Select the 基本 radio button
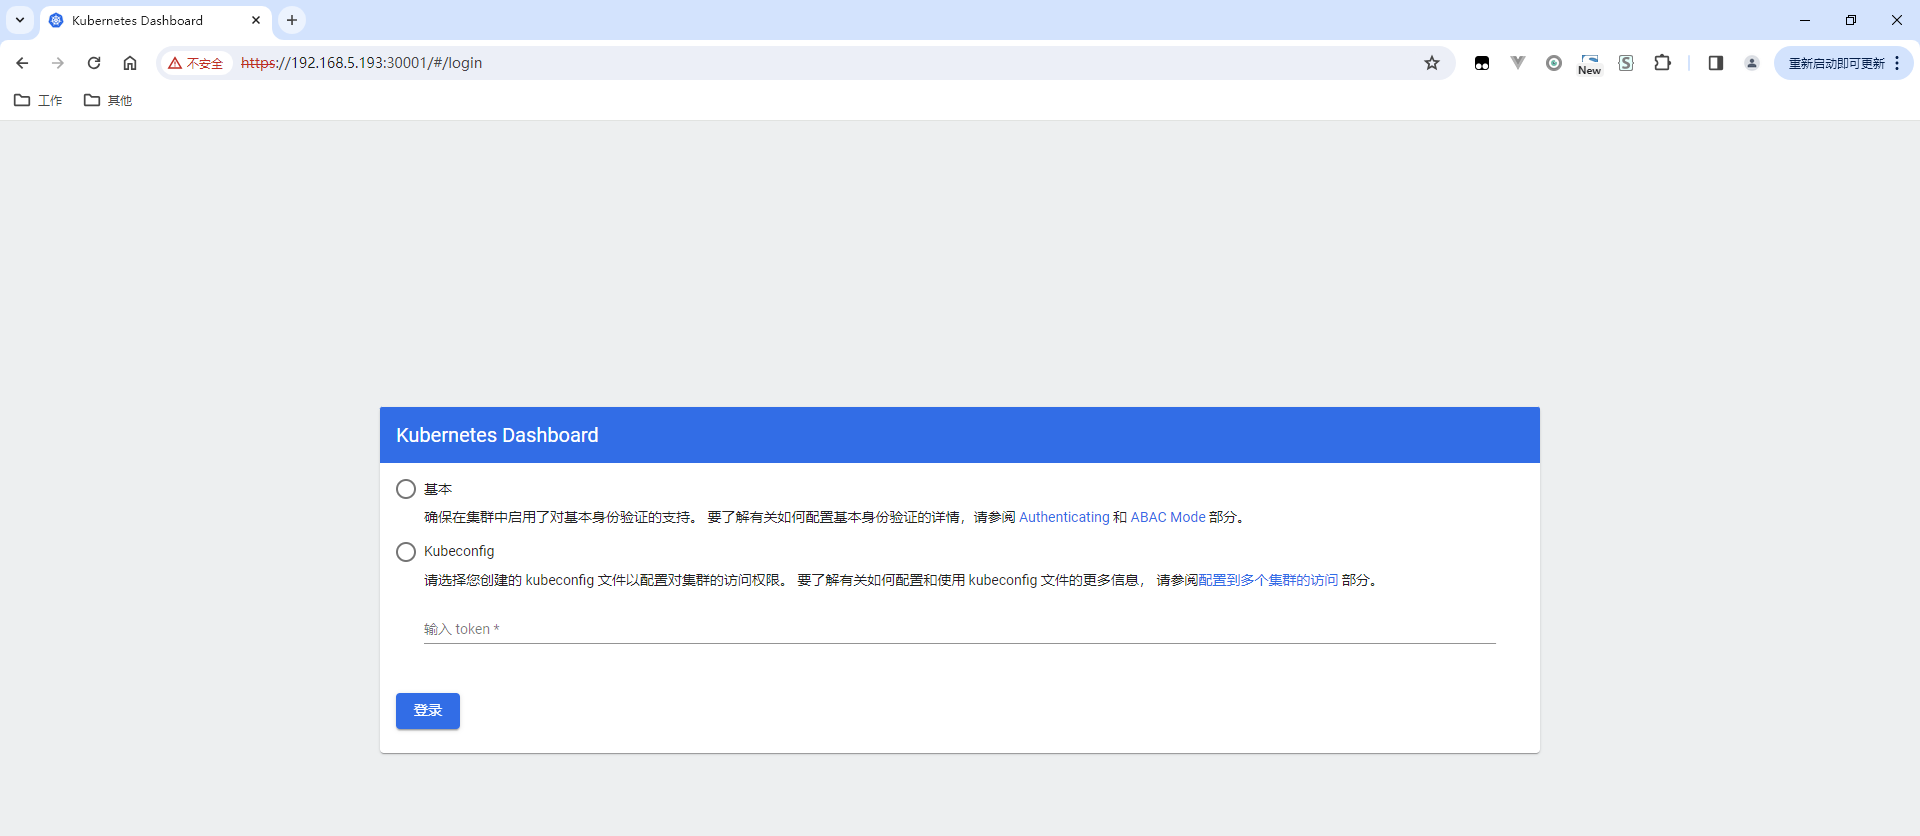Viewport: 1920px width, 836px height. (406, 489)
